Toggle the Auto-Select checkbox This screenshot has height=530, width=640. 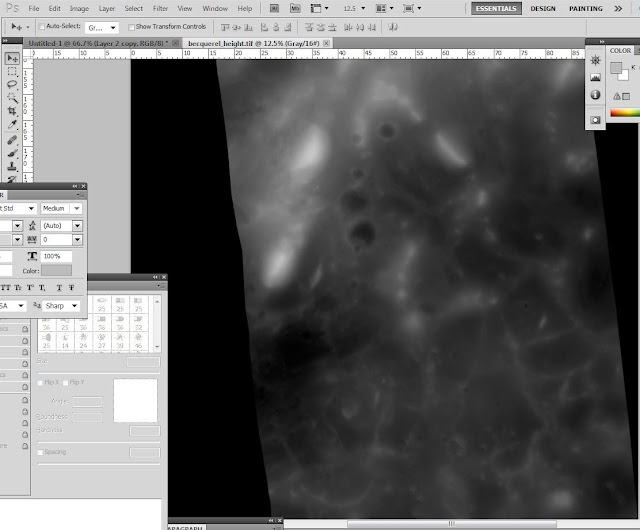(41, 27)
